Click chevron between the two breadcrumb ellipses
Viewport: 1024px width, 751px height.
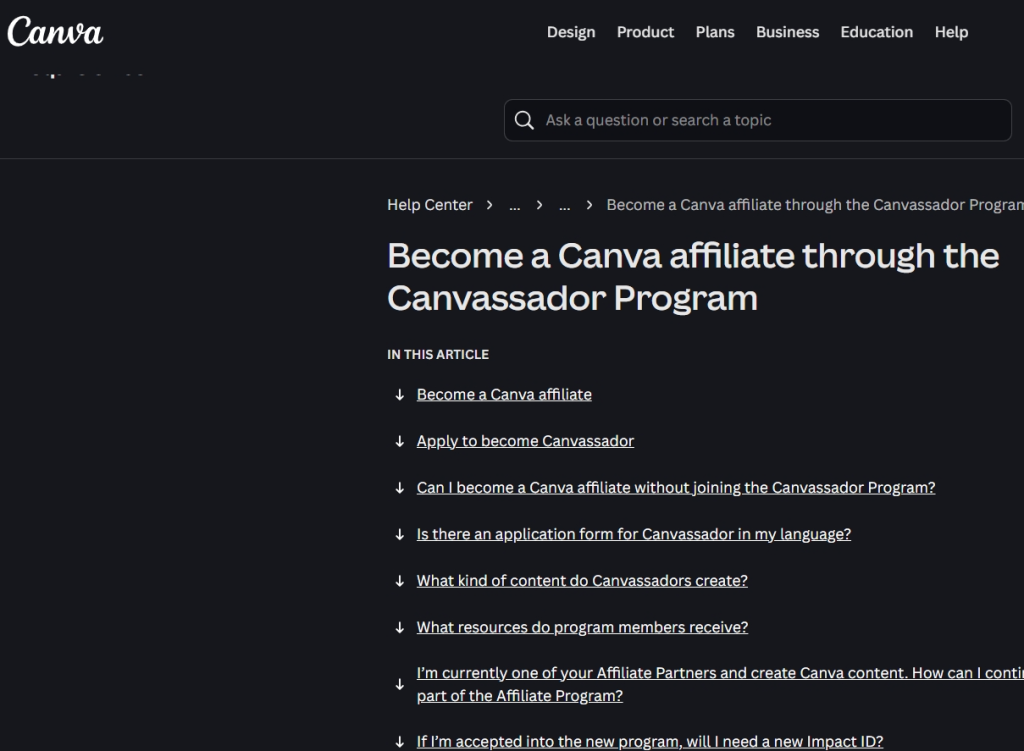539,205
